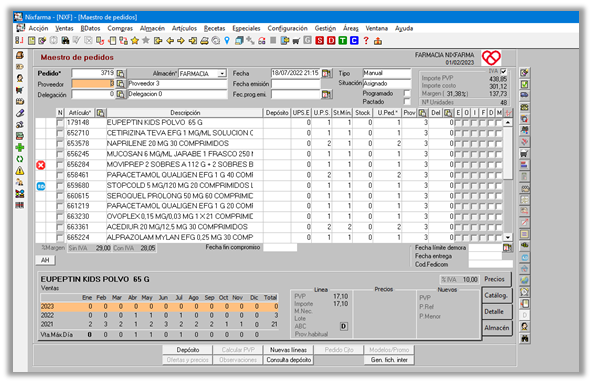Open the Gestión menu
This screenshot has width=592, height=383.
tap(325, 28)
